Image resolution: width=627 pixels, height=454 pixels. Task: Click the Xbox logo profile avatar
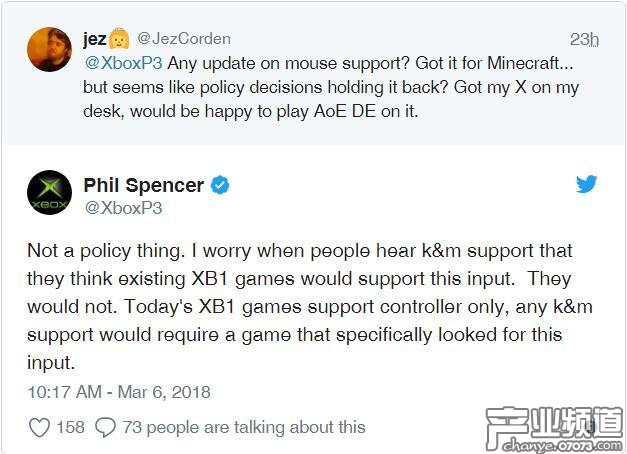point(48,195)
